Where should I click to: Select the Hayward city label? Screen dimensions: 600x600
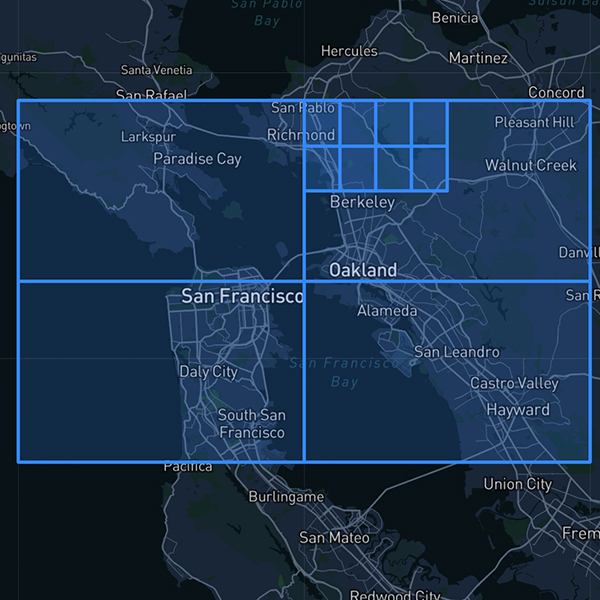517,410
